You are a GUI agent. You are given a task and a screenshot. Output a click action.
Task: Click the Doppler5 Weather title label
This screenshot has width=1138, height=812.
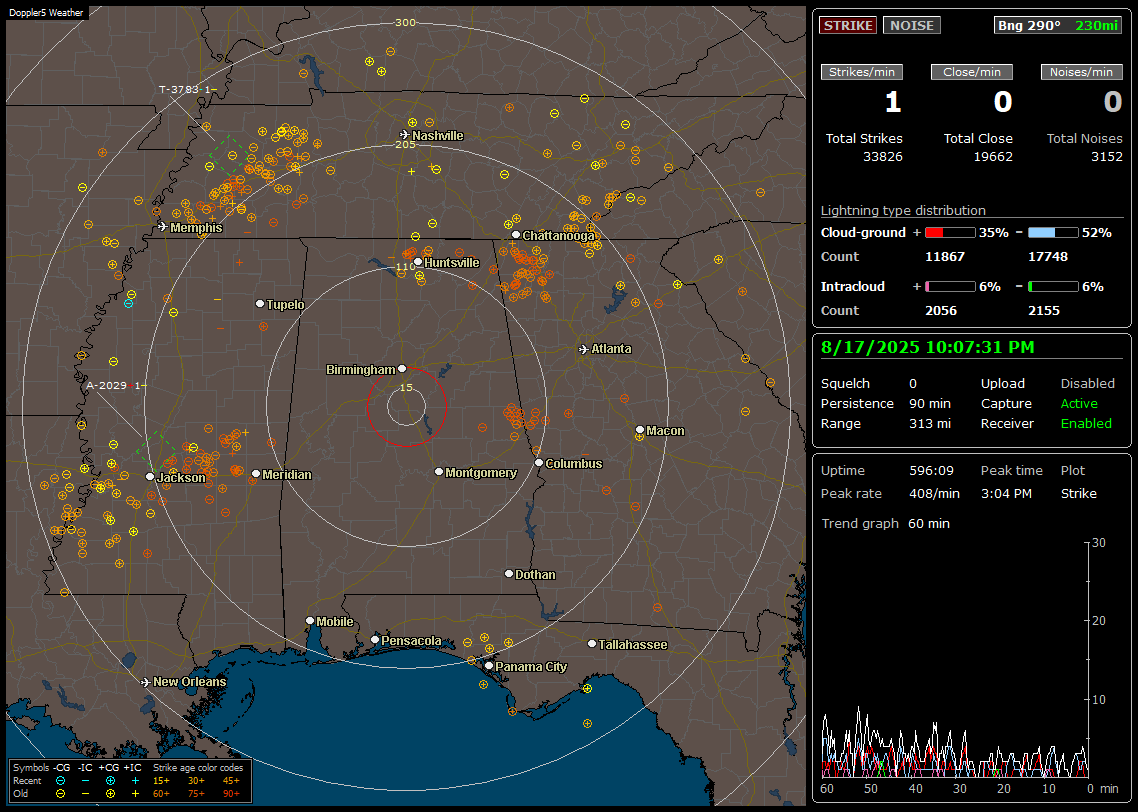click(46, 12)
